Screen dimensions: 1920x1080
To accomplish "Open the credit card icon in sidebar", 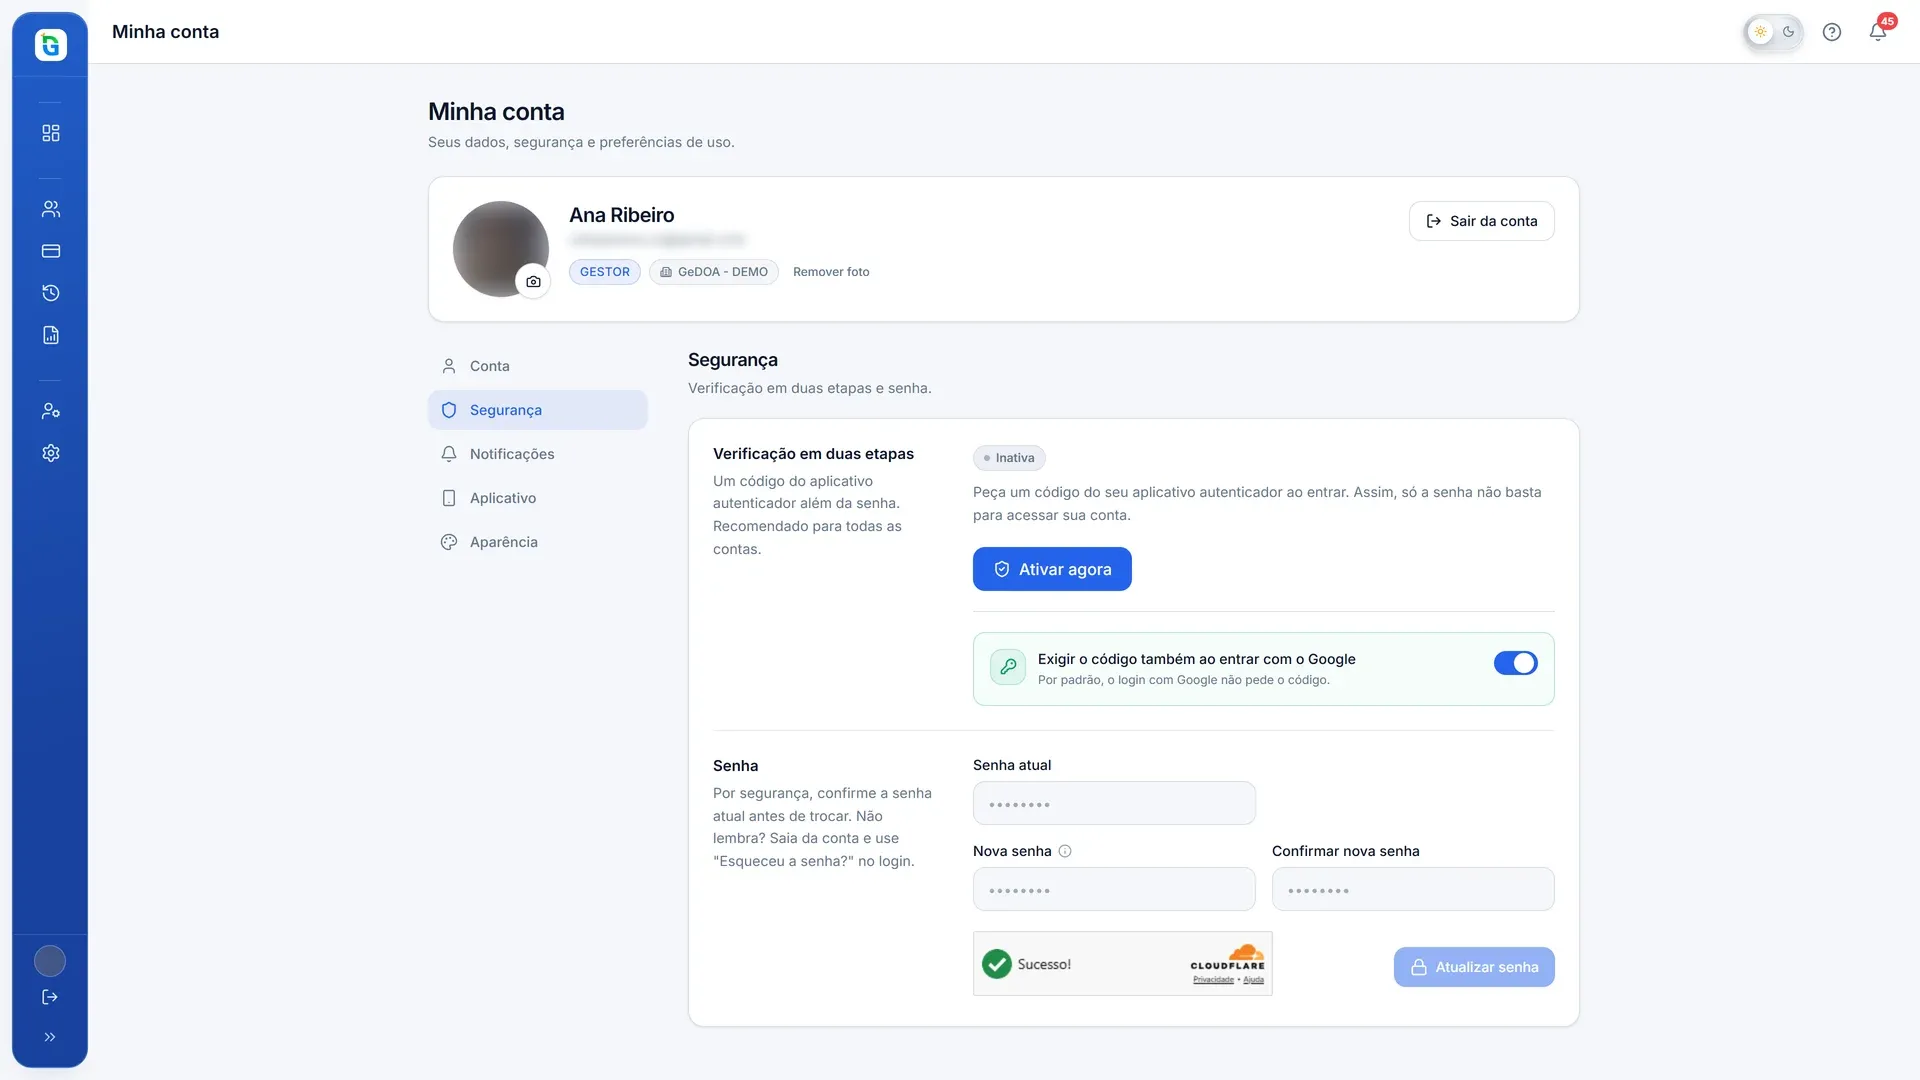I will [51, 251].
